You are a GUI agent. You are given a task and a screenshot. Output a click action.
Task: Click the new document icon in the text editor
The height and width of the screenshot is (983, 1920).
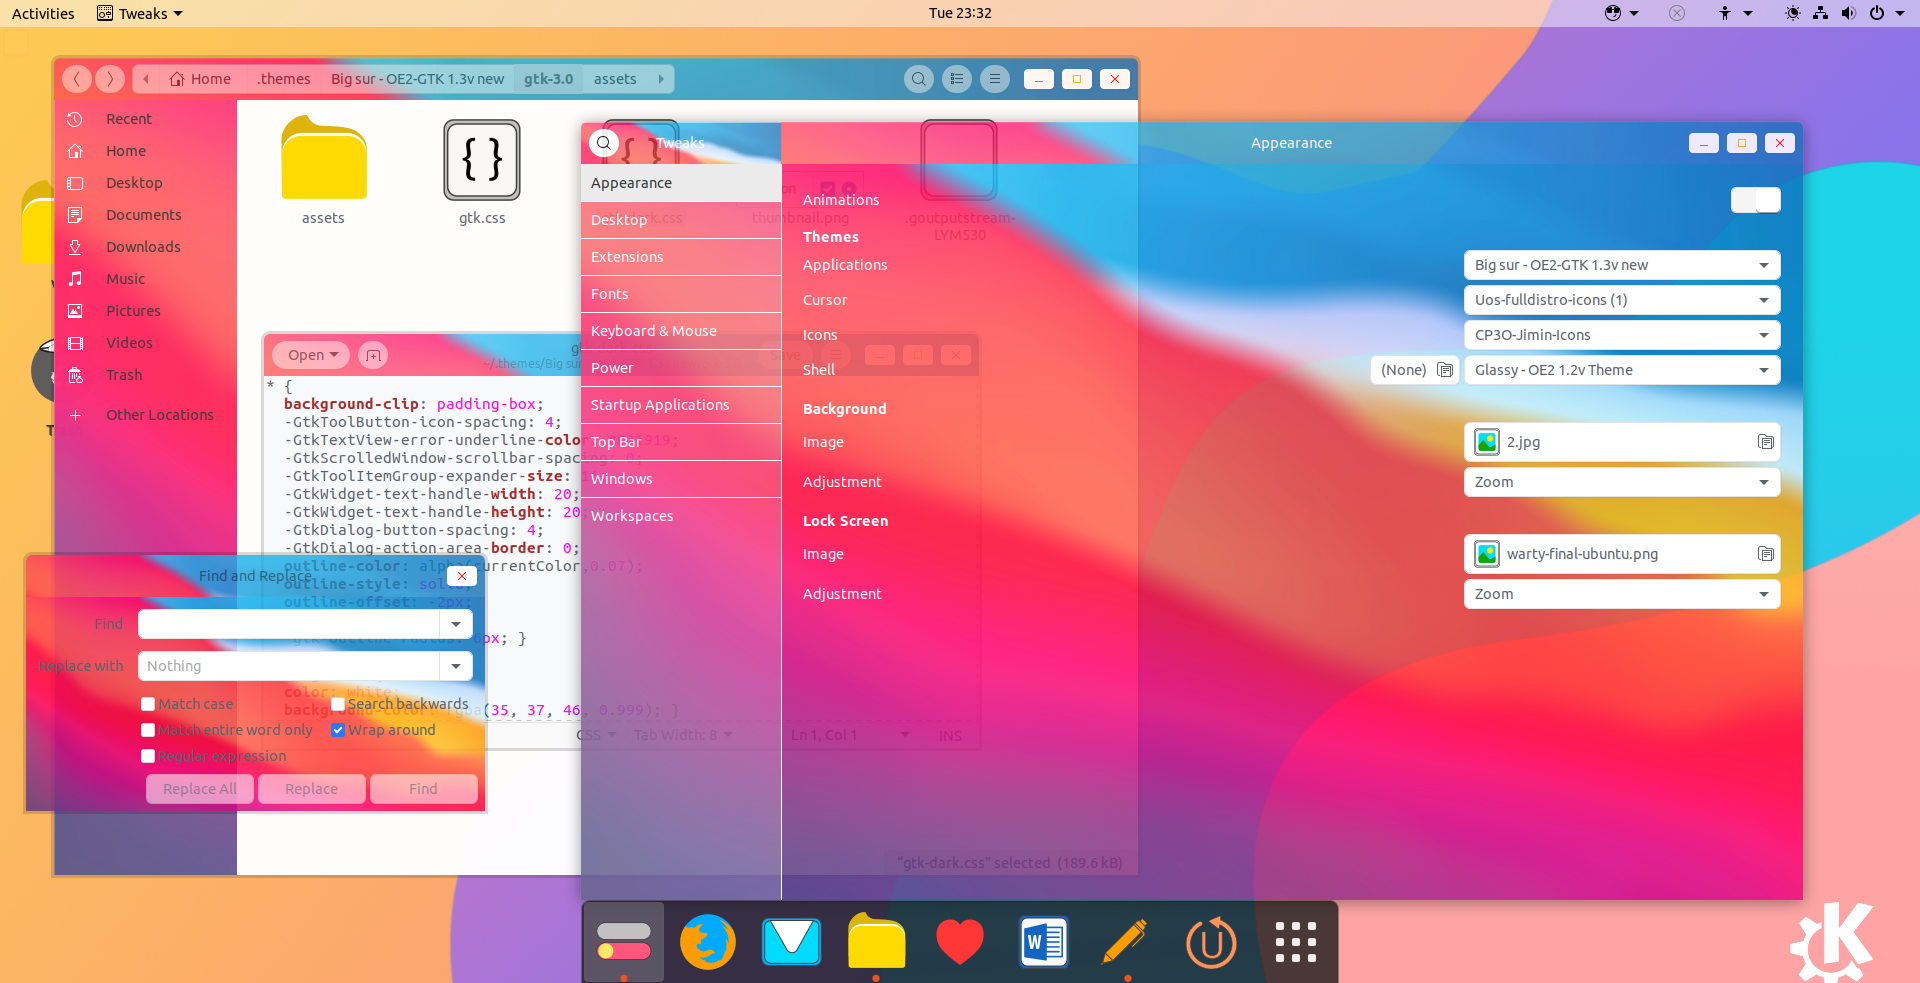373,355
